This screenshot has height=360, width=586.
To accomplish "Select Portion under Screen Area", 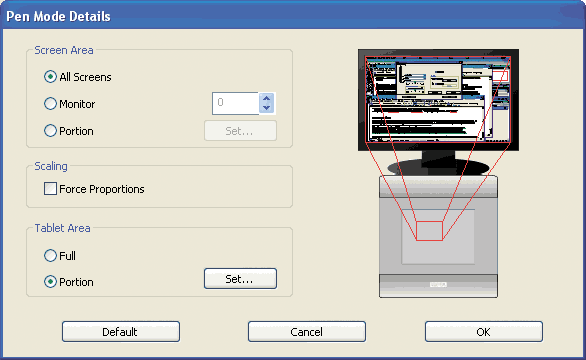I will 50,131.
